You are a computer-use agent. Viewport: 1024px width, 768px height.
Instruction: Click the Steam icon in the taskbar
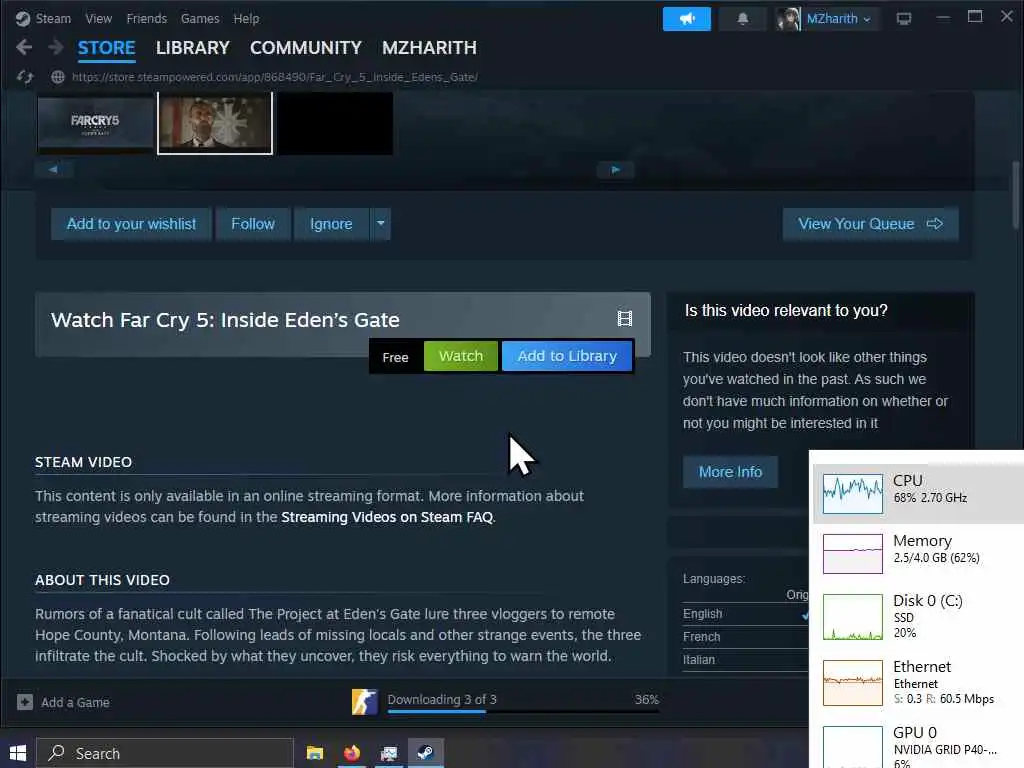[x=426, y=753]
